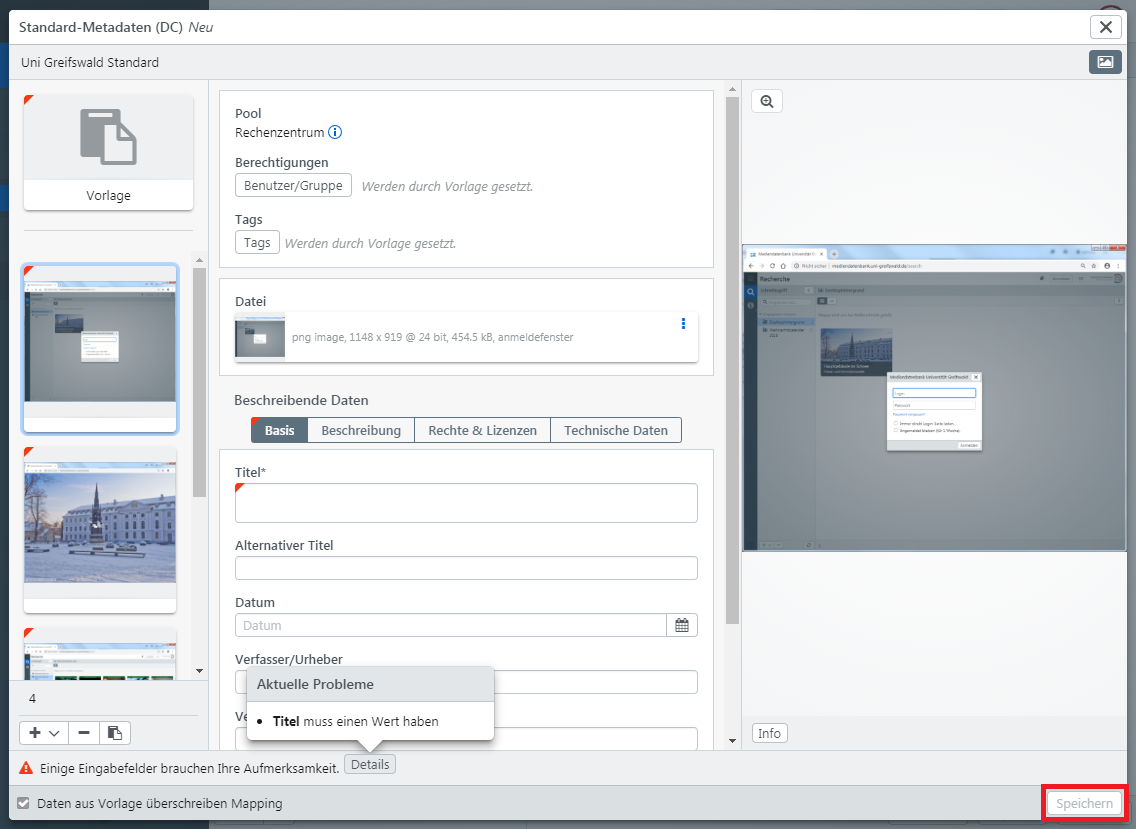
Task: Open the three-dot file options menu
Action: pos(683,324)
